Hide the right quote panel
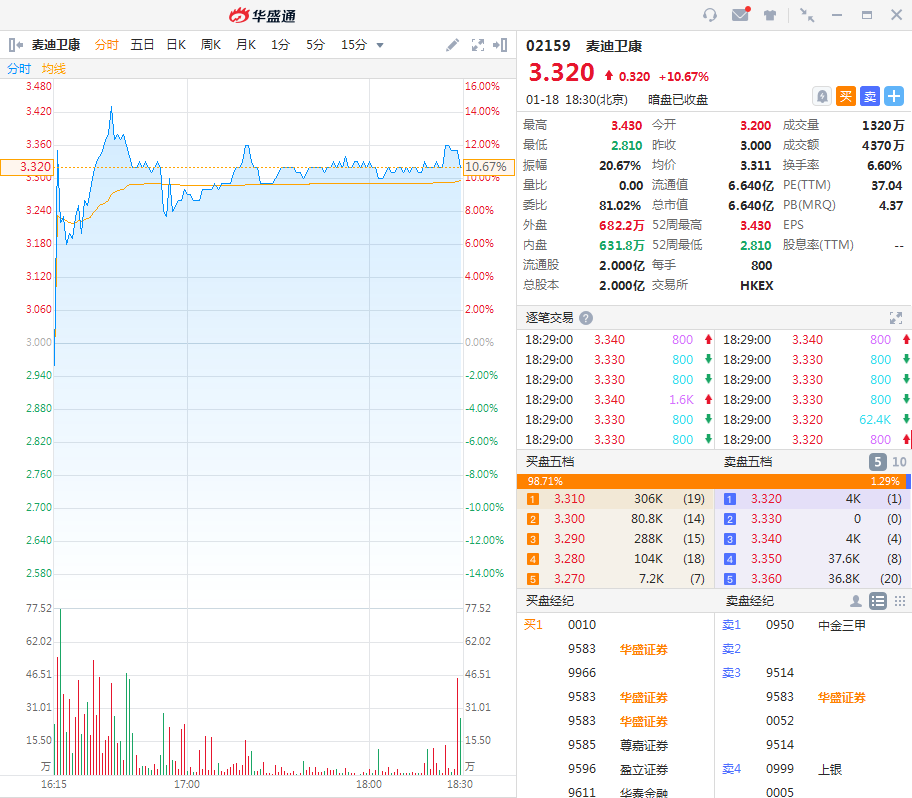 click(x=500, y=45)
